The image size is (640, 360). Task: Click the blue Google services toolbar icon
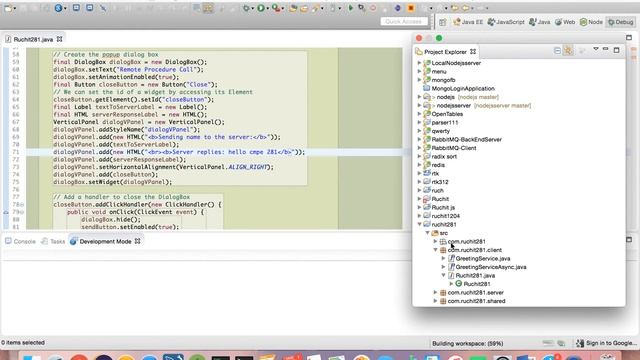[x=58, y=8]
